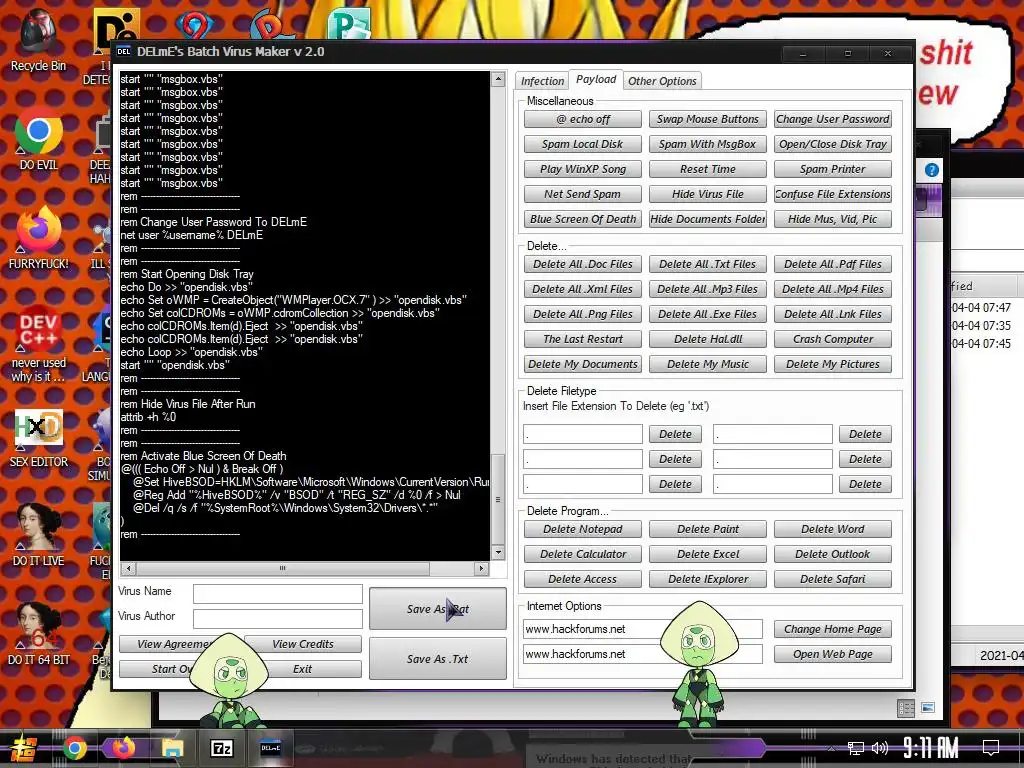The width and height of the screenshot is (1024, 768).
Task: Click the Confuse File Extensions button
Action: click(x=833, y=194)
